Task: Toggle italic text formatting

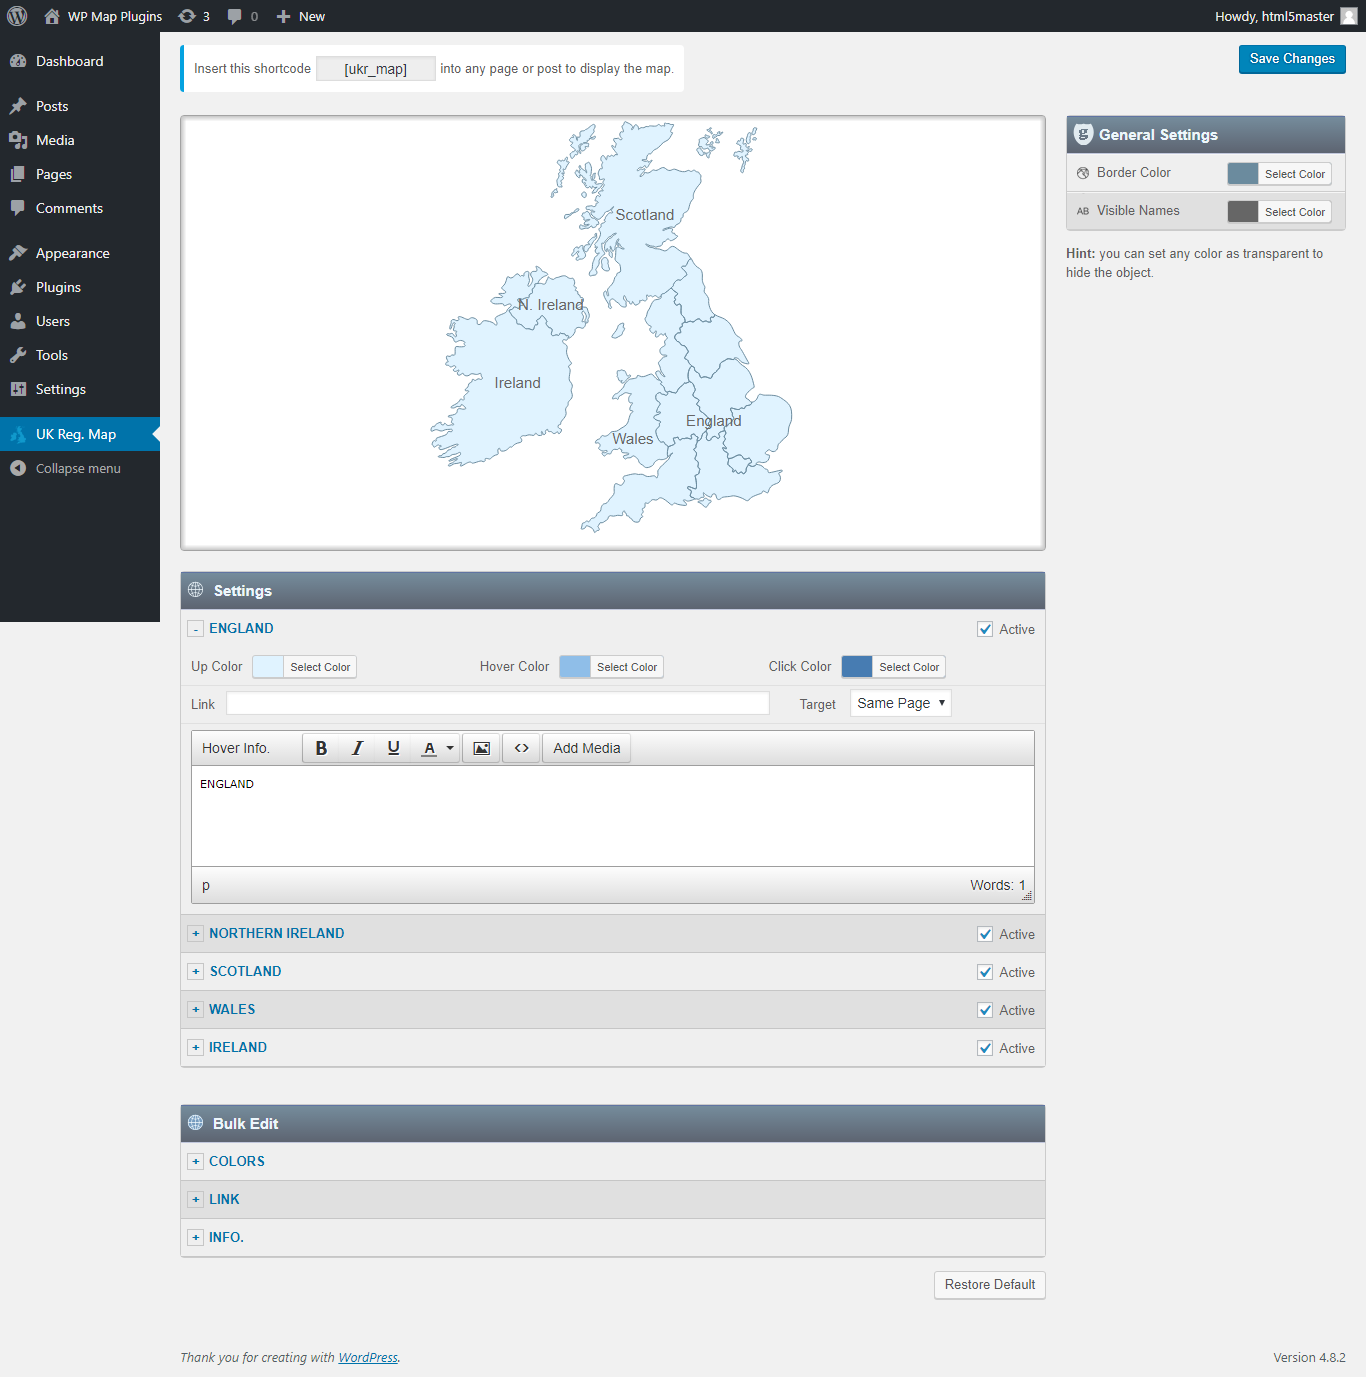Action: pyautogui.click(x=357, y=748)
